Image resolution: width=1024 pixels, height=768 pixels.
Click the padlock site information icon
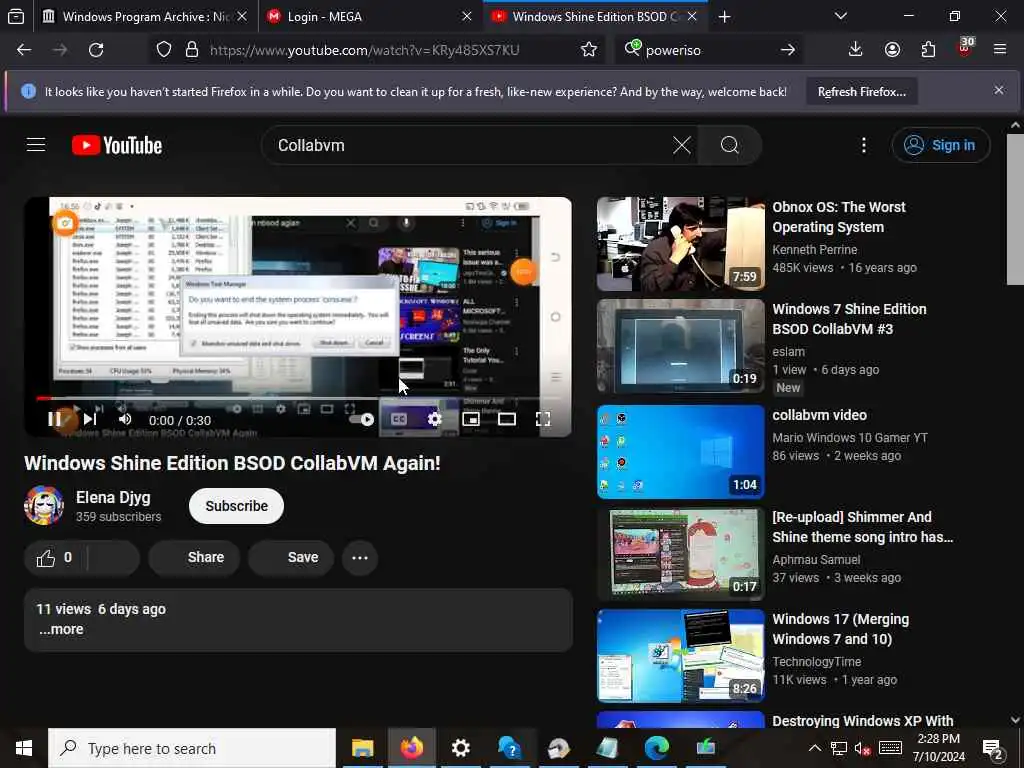(x=191, y=50)
